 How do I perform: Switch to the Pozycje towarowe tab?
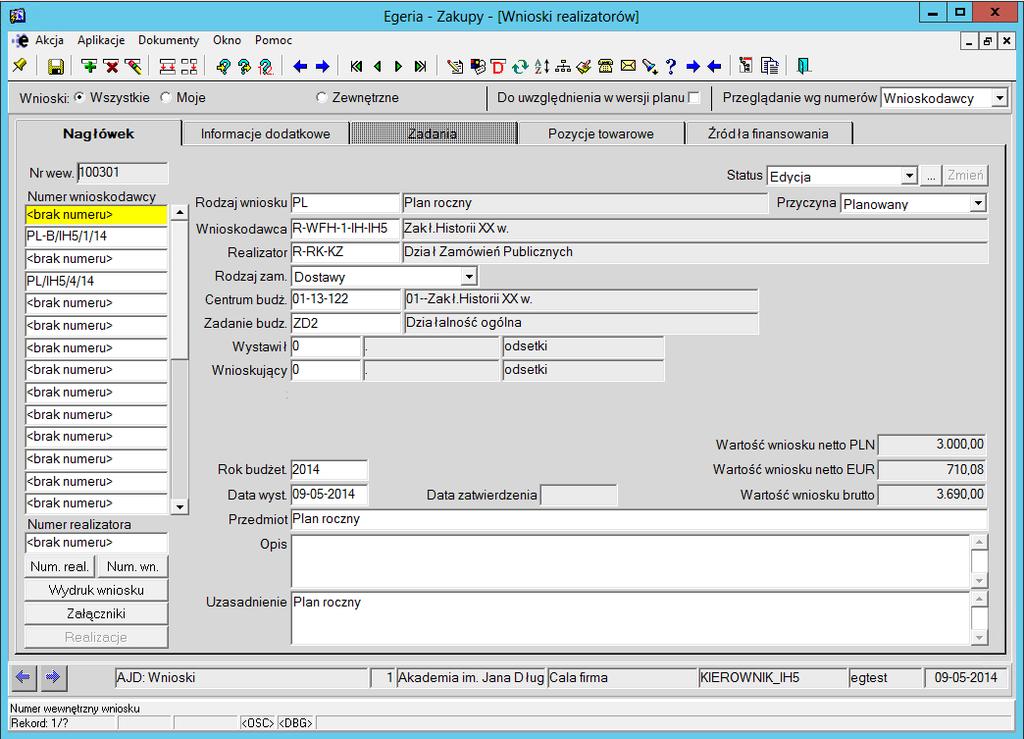click(x=601, y=133)
